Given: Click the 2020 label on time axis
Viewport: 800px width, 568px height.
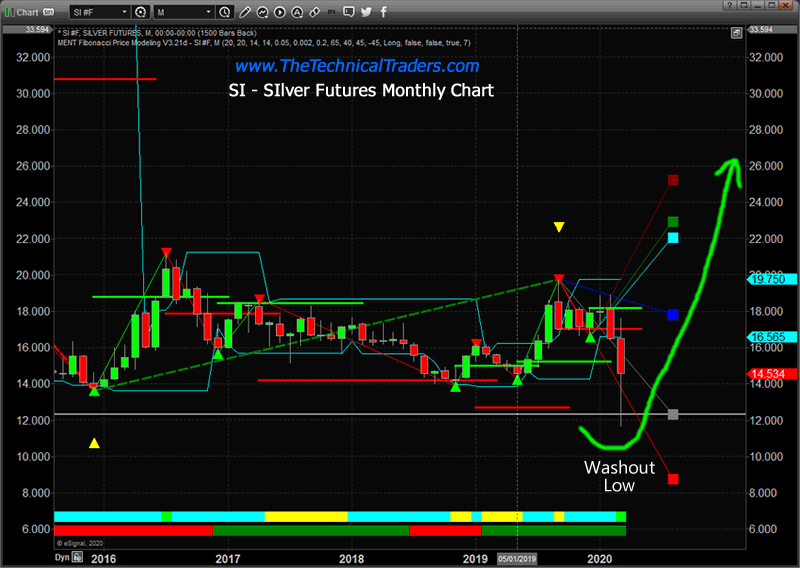Looking at the screenshot, I should (x=599, y=559).
